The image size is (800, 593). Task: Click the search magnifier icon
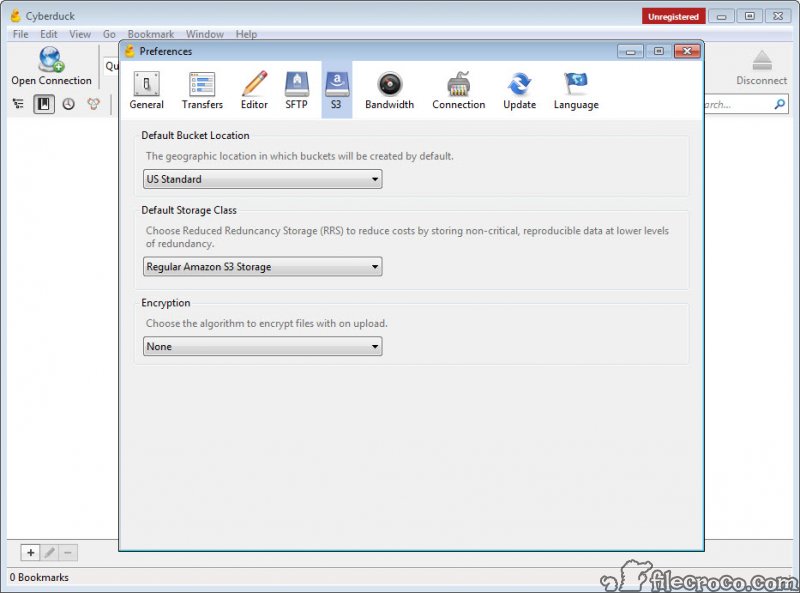point(779,104)
